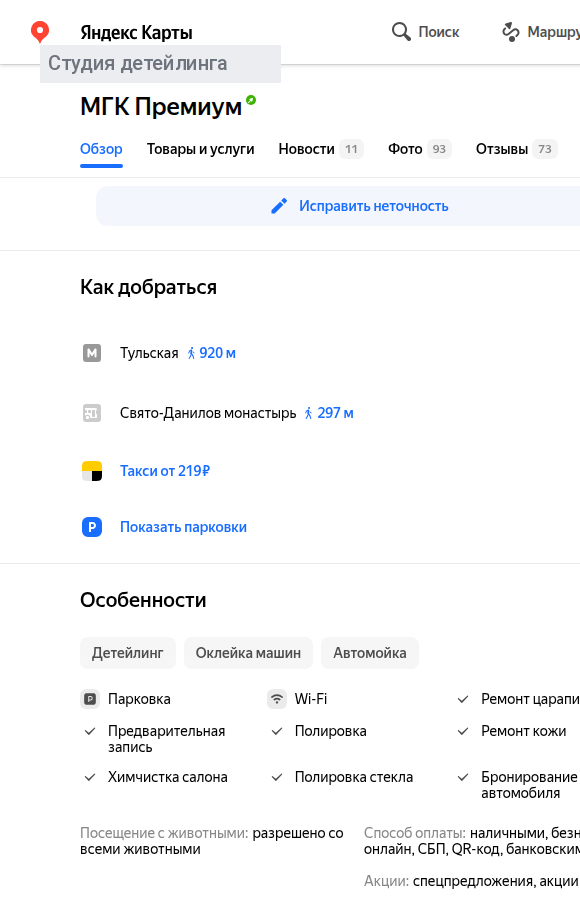Click the Показать парковки link
Image resolution: width=580 pixels, height=900 pixels.
point(183,527)
